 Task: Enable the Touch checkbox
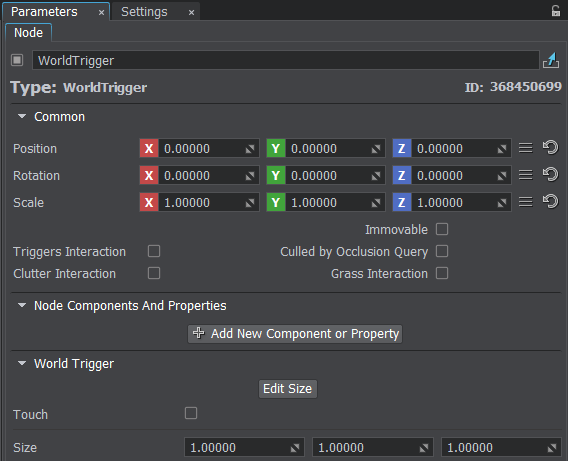(x=191, y=413)
